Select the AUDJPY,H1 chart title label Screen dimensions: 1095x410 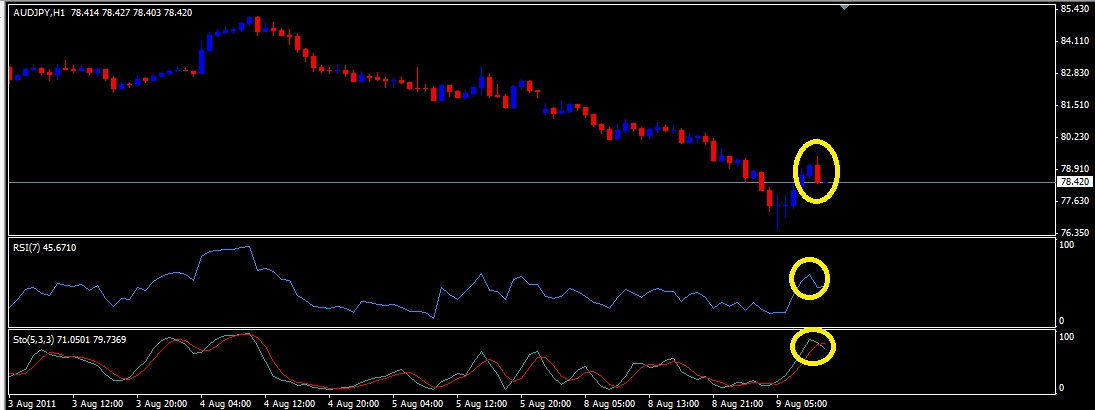pyautogui.click(x=39, y=12)
